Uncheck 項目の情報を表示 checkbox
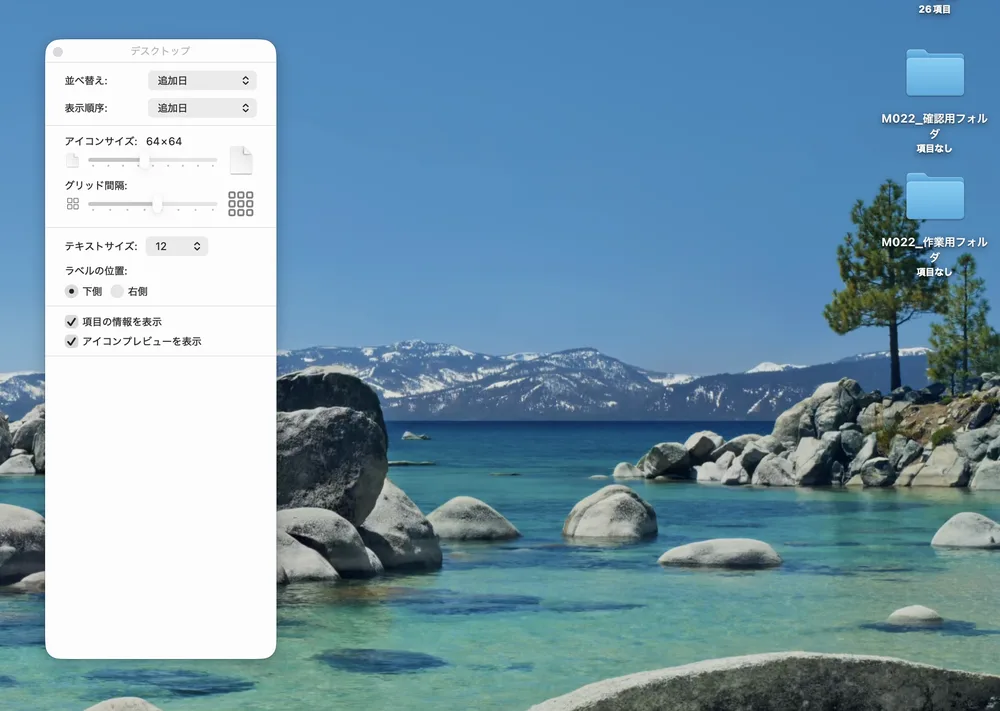This screenshot has height=711, width=1000. (71, 322)
